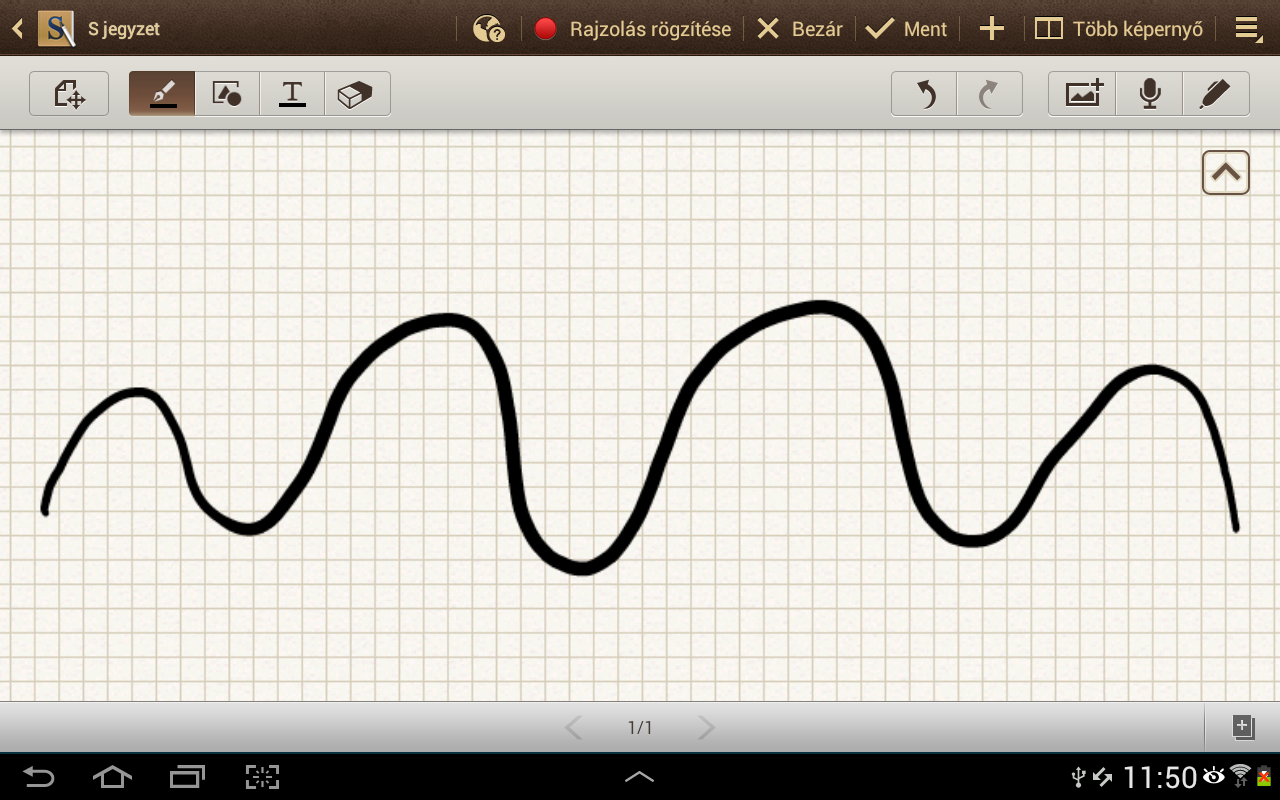Select the pen drawing tool

pos(162,94)
